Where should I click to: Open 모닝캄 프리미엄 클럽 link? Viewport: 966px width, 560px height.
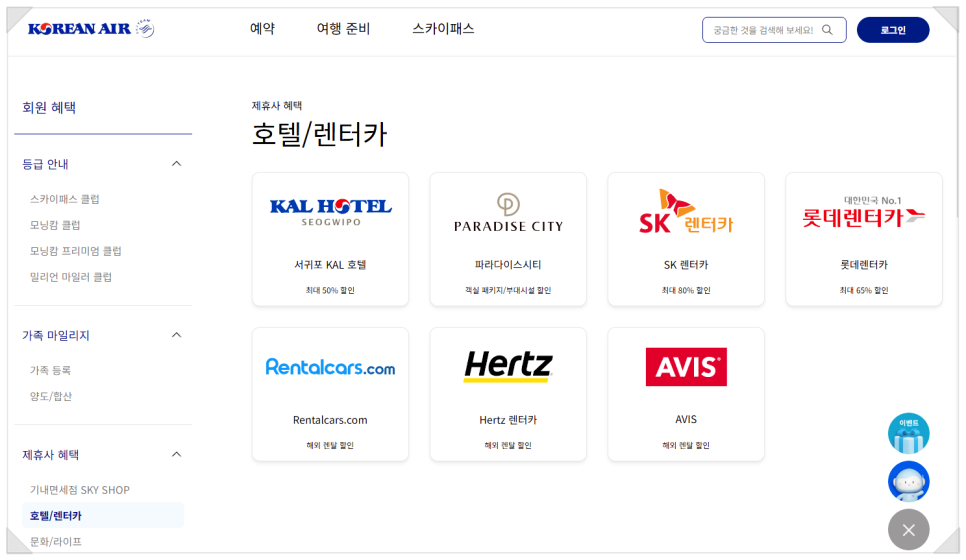(76, 251)
